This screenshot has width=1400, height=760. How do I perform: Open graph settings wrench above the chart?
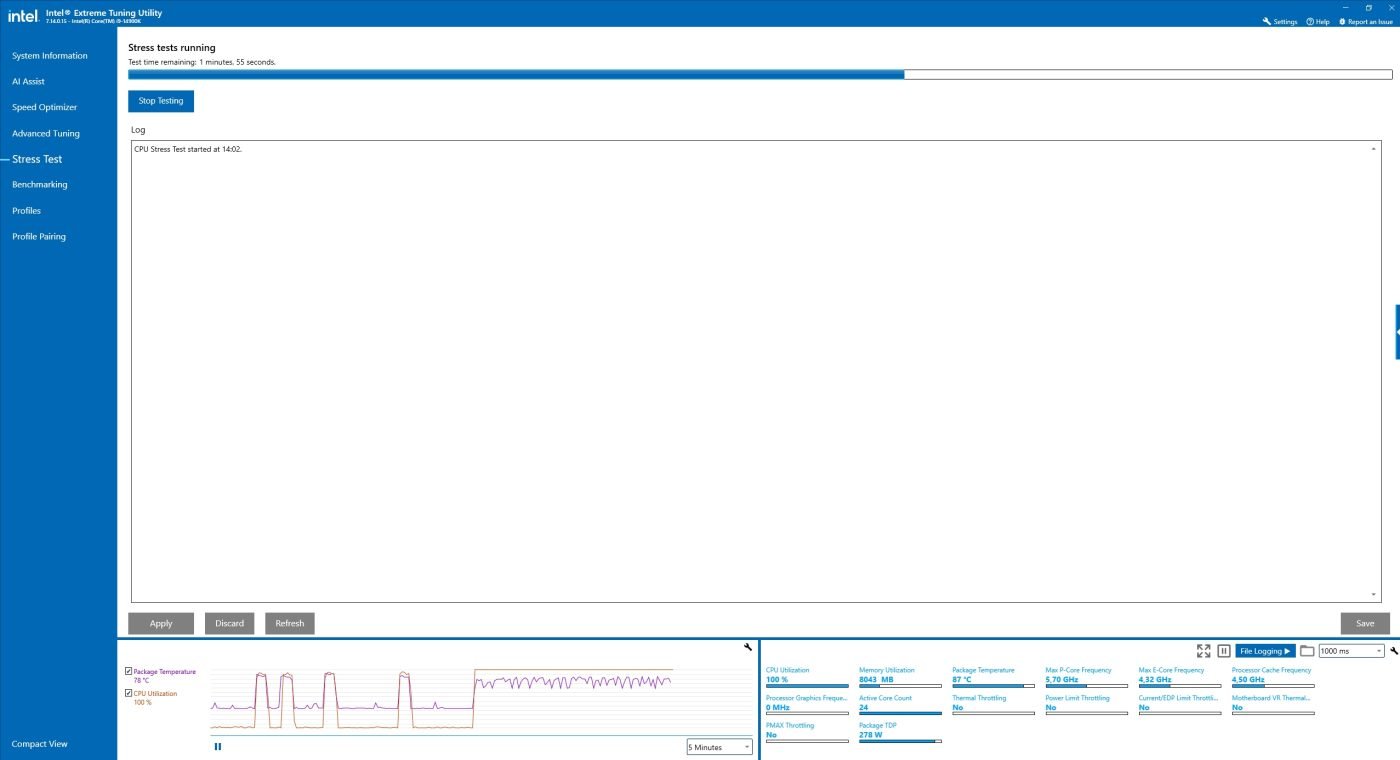point(748,647)
